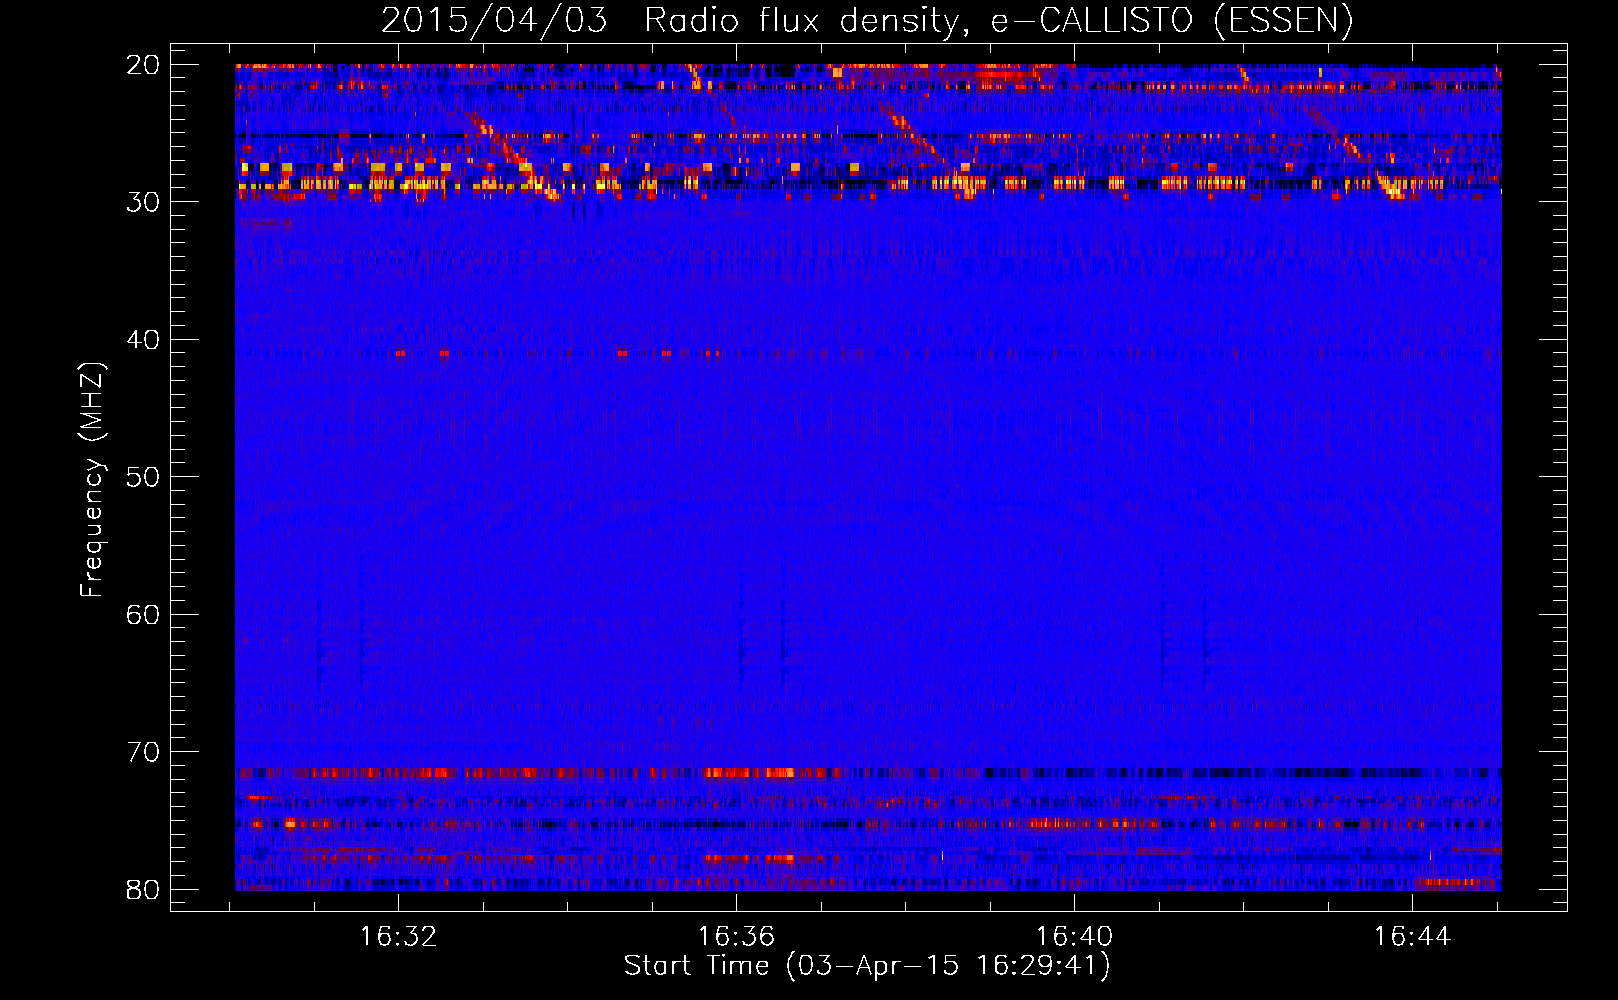Click the 'Start Time (03-Apr-15 16:29:41)' label
Viewport: 1618px width, 1000px height.
pos(867,966)
